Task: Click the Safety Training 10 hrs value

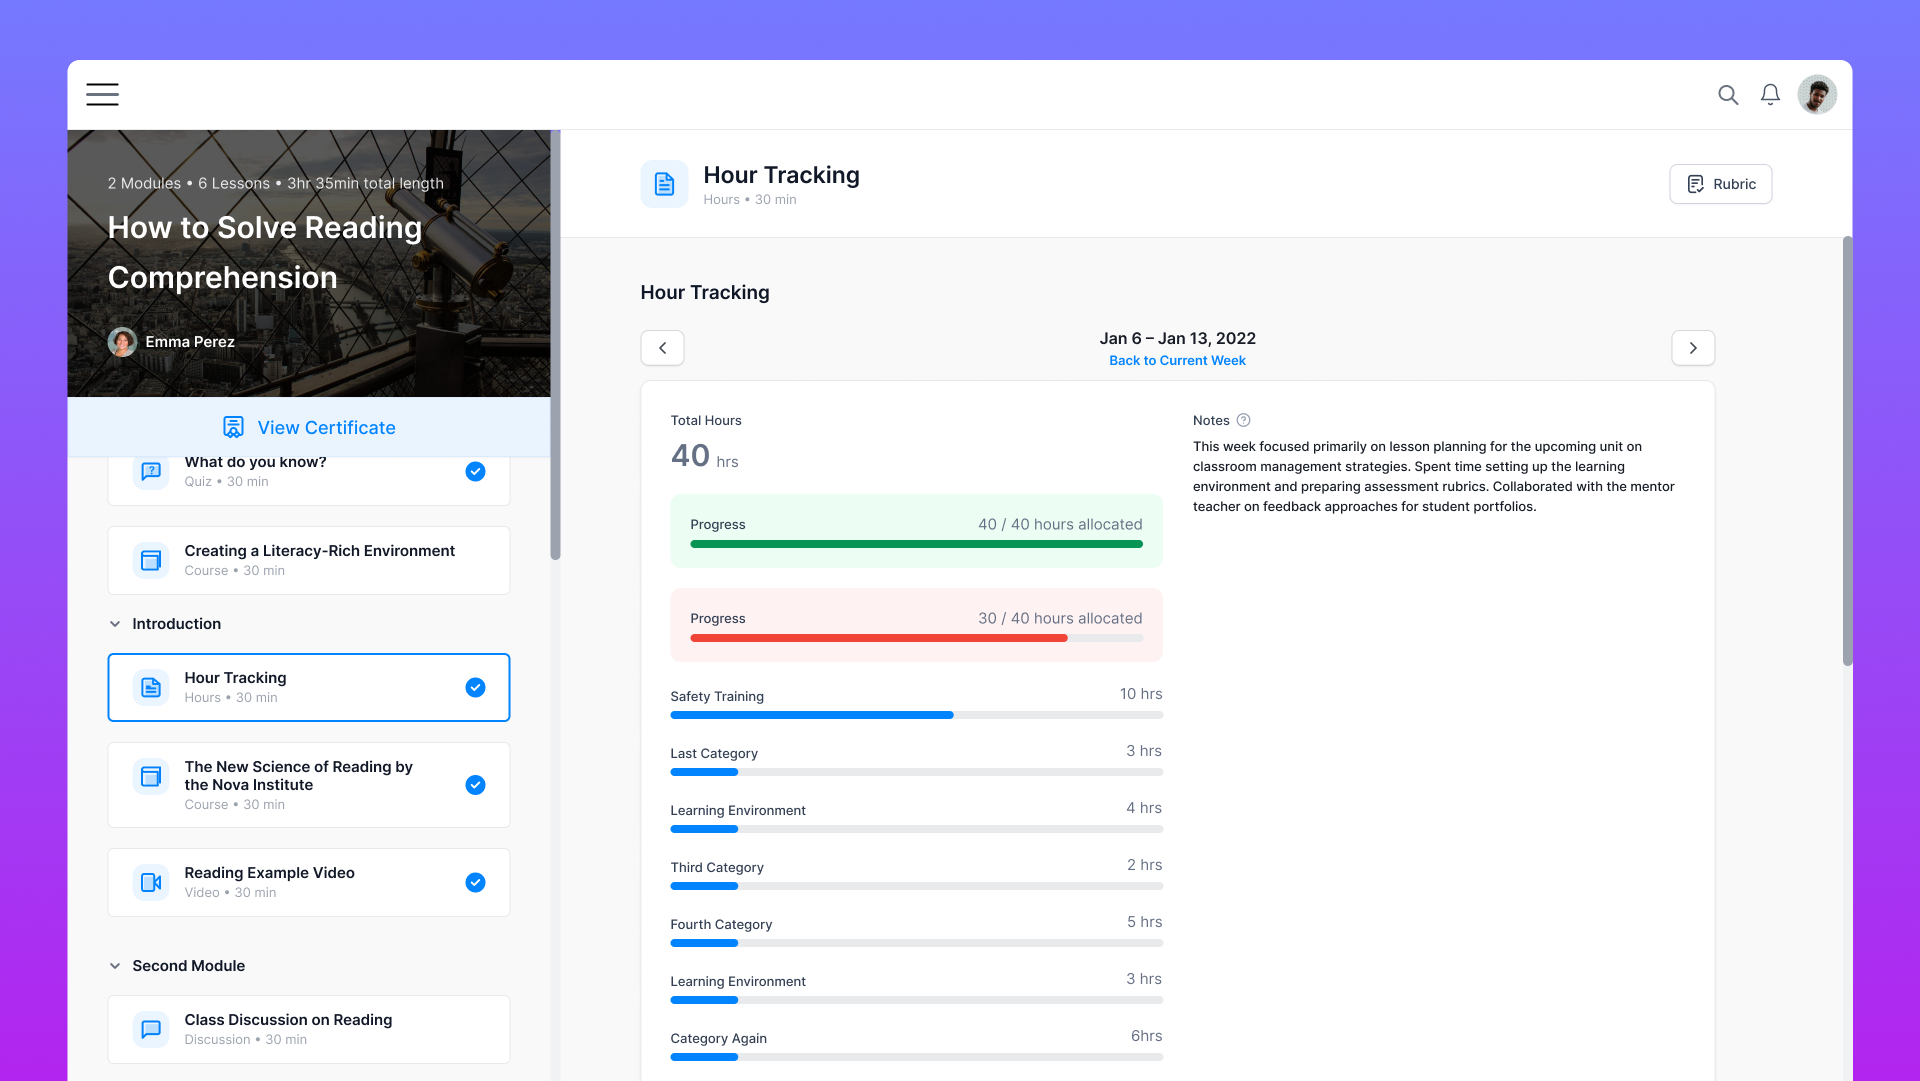Action: tap(1141, 694)
